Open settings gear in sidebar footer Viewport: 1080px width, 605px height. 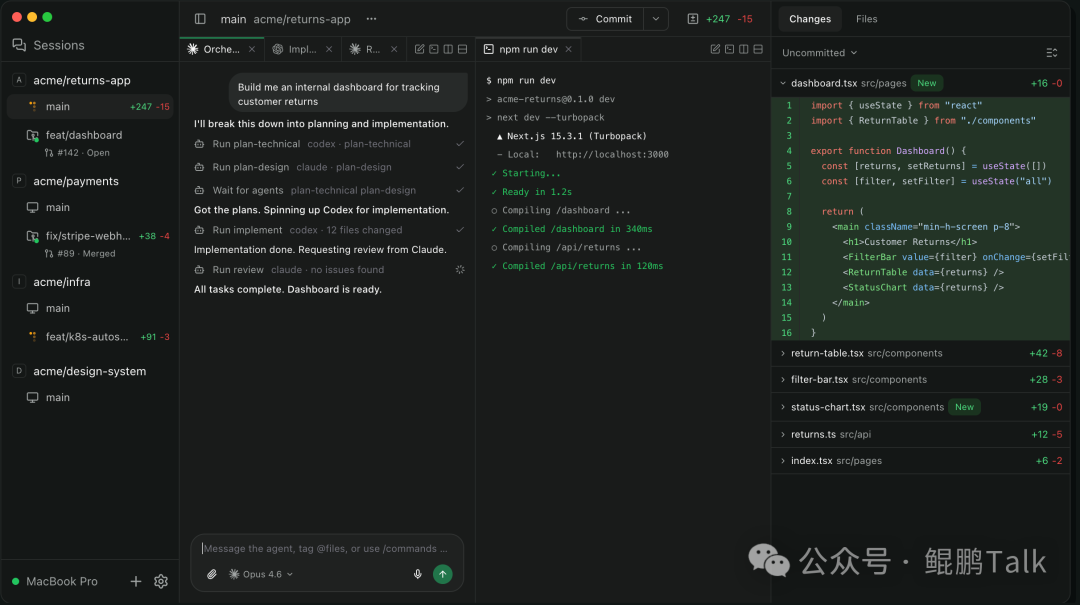[x=161, y=581]
